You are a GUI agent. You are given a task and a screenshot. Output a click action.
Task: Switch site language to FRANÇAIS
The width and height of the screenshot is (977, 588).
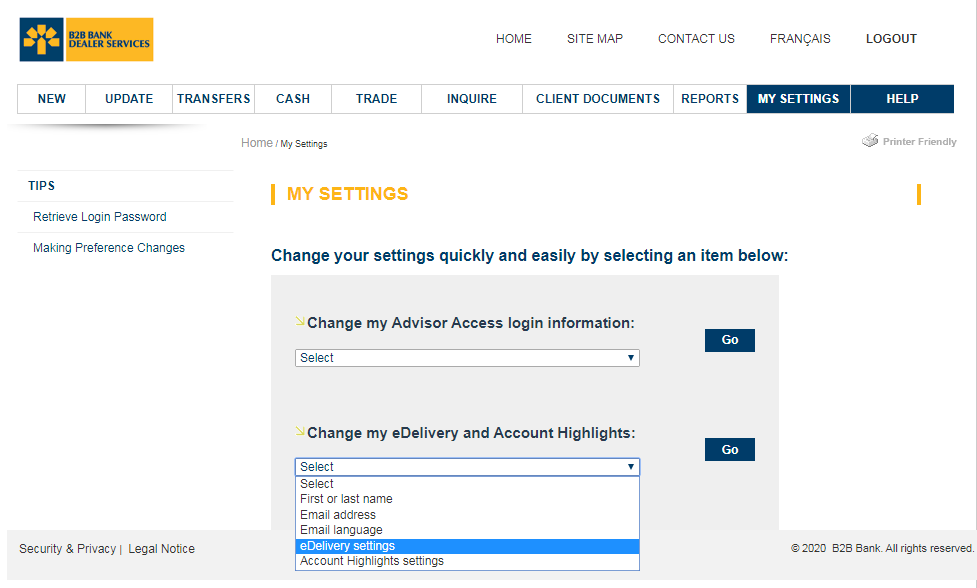800,39
